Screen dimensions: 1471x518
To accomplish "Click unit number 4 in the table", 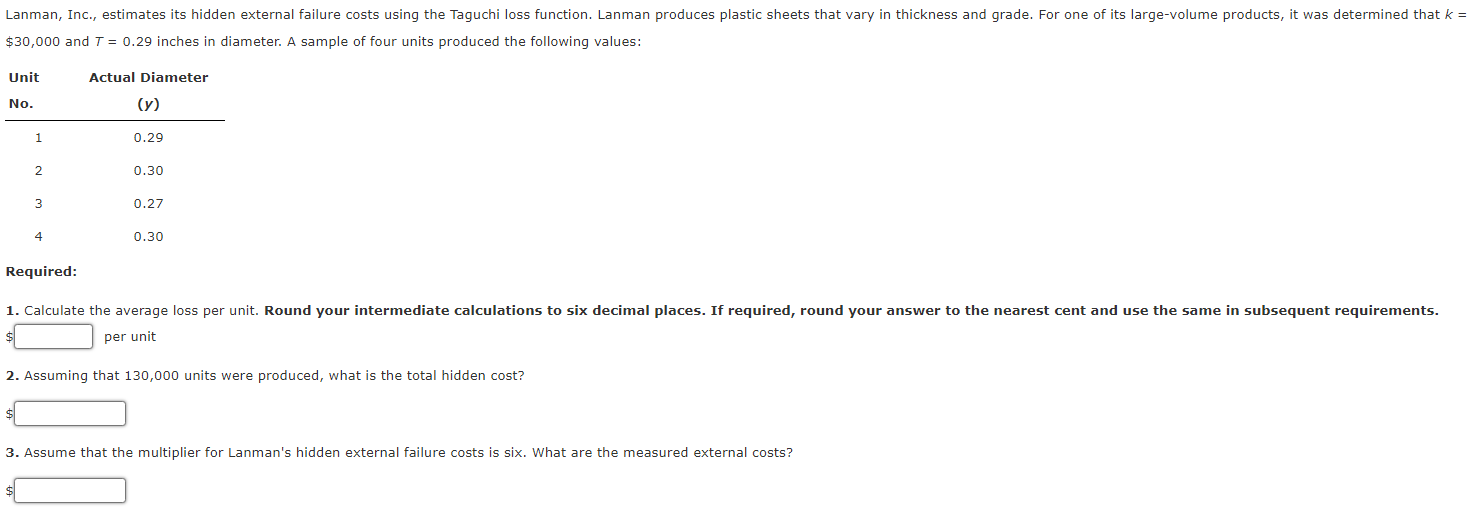I will coord(38,237).
